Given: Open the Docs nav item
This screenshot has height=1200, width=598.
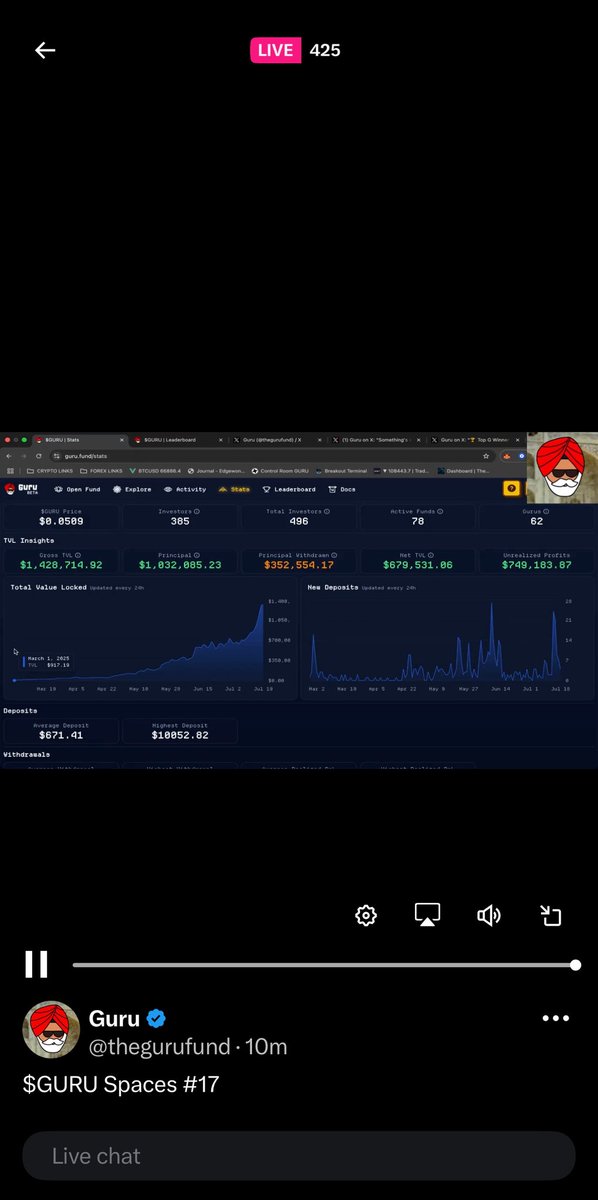Looking at the screenshot, I should tap(341, 489).
